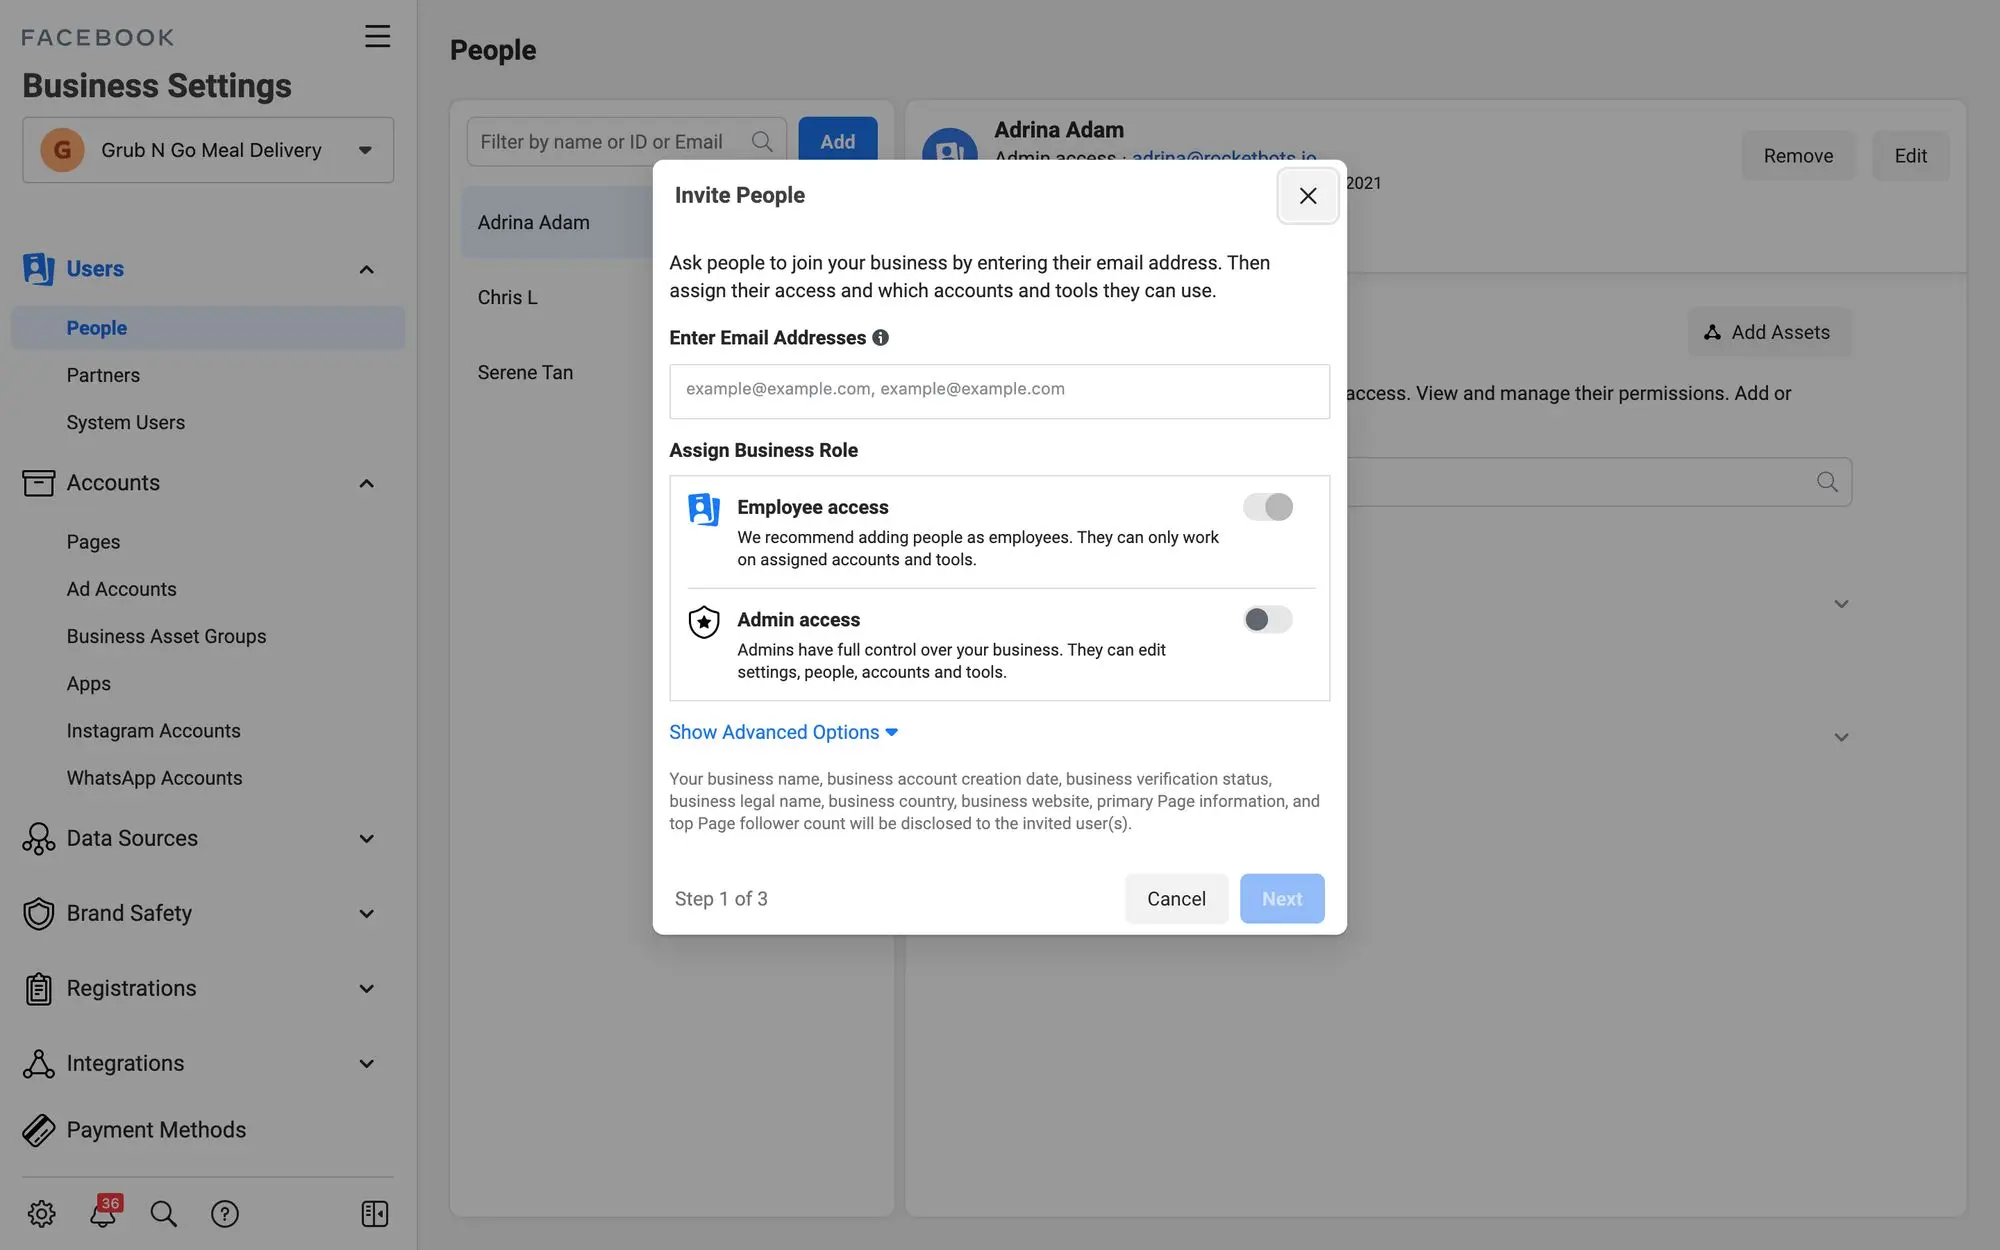Toggle the Employee access switch
Image resolution: width=2000 pixels, height=1250 pixels.
pyautogui.click(x=1268, y=507)
